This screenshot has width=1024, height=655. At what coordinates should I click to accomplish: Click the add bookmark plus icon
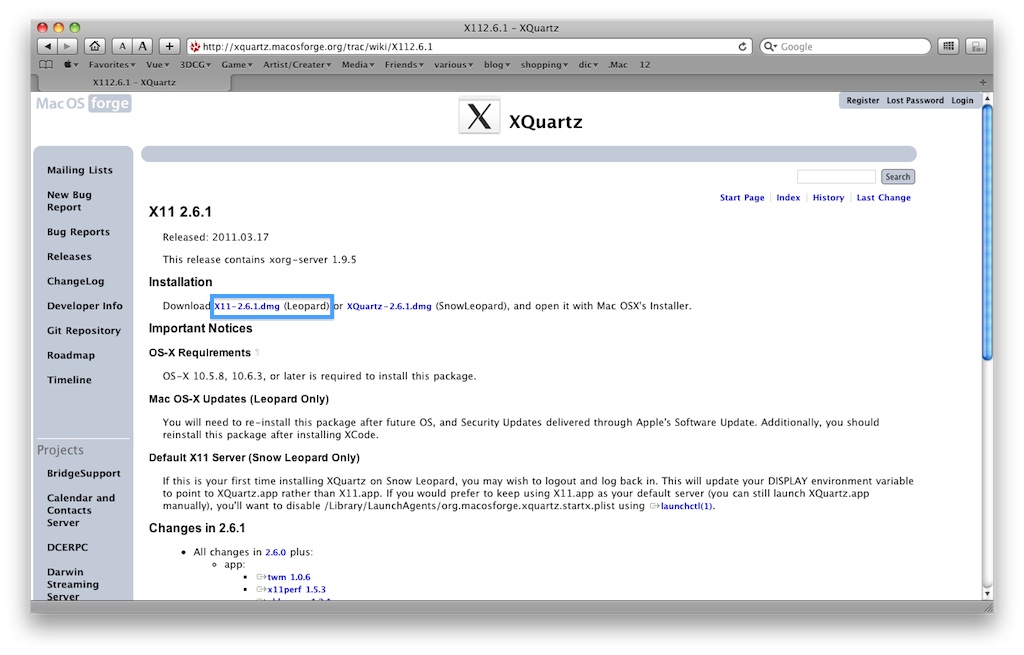click(x=169, y=45)
